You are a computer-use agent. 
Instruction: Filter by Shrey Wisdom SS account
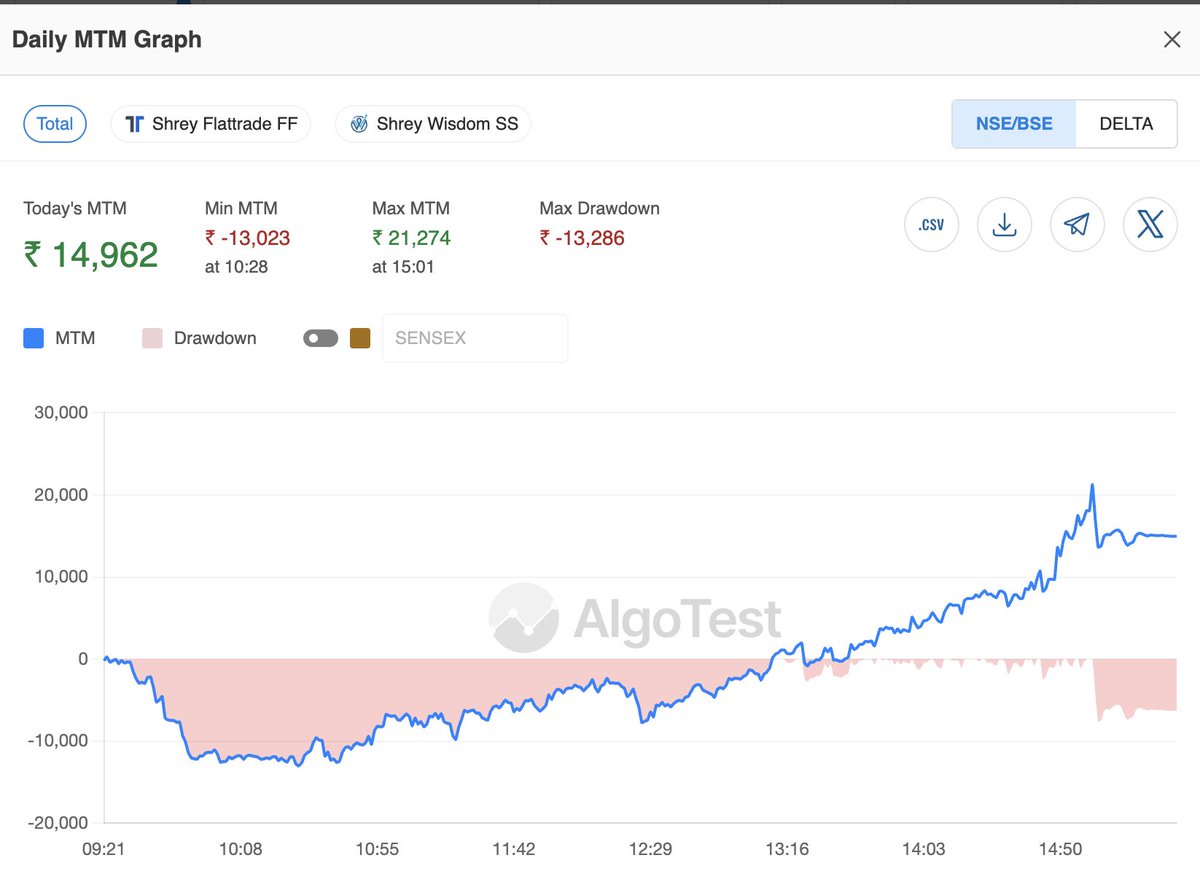tap(433, 124)
